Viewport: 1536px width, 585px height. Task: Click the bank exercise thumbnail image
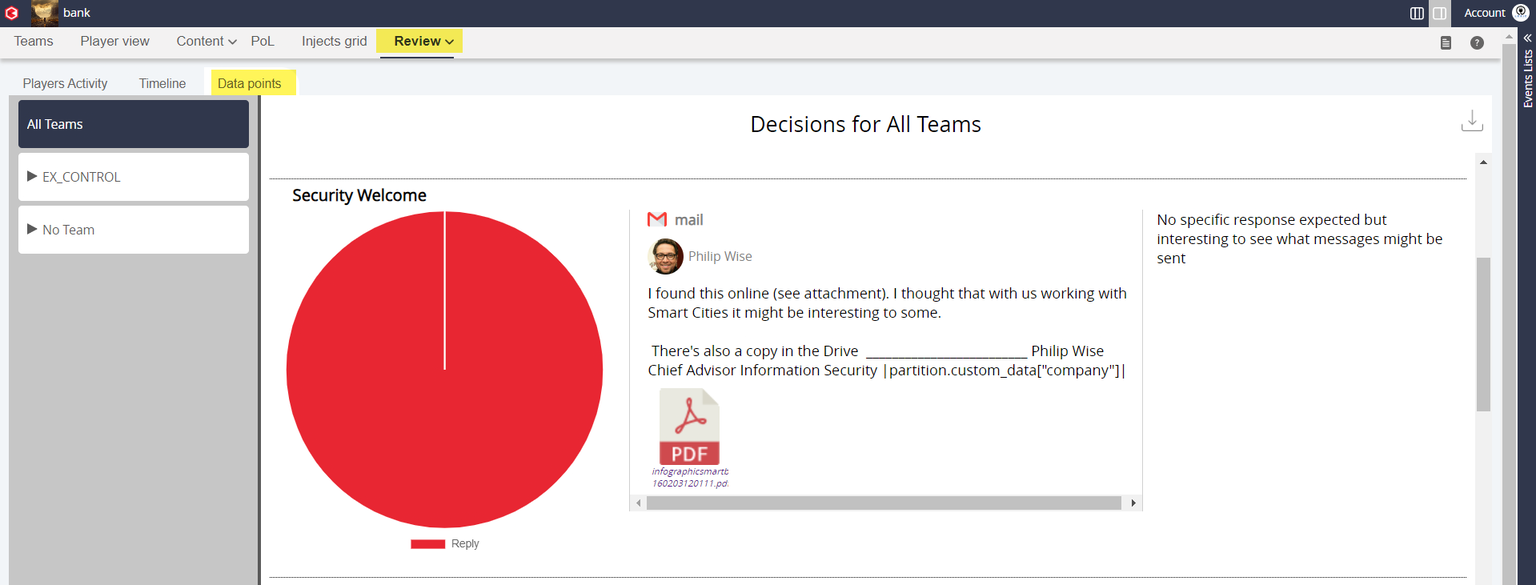tap(45, 13)
